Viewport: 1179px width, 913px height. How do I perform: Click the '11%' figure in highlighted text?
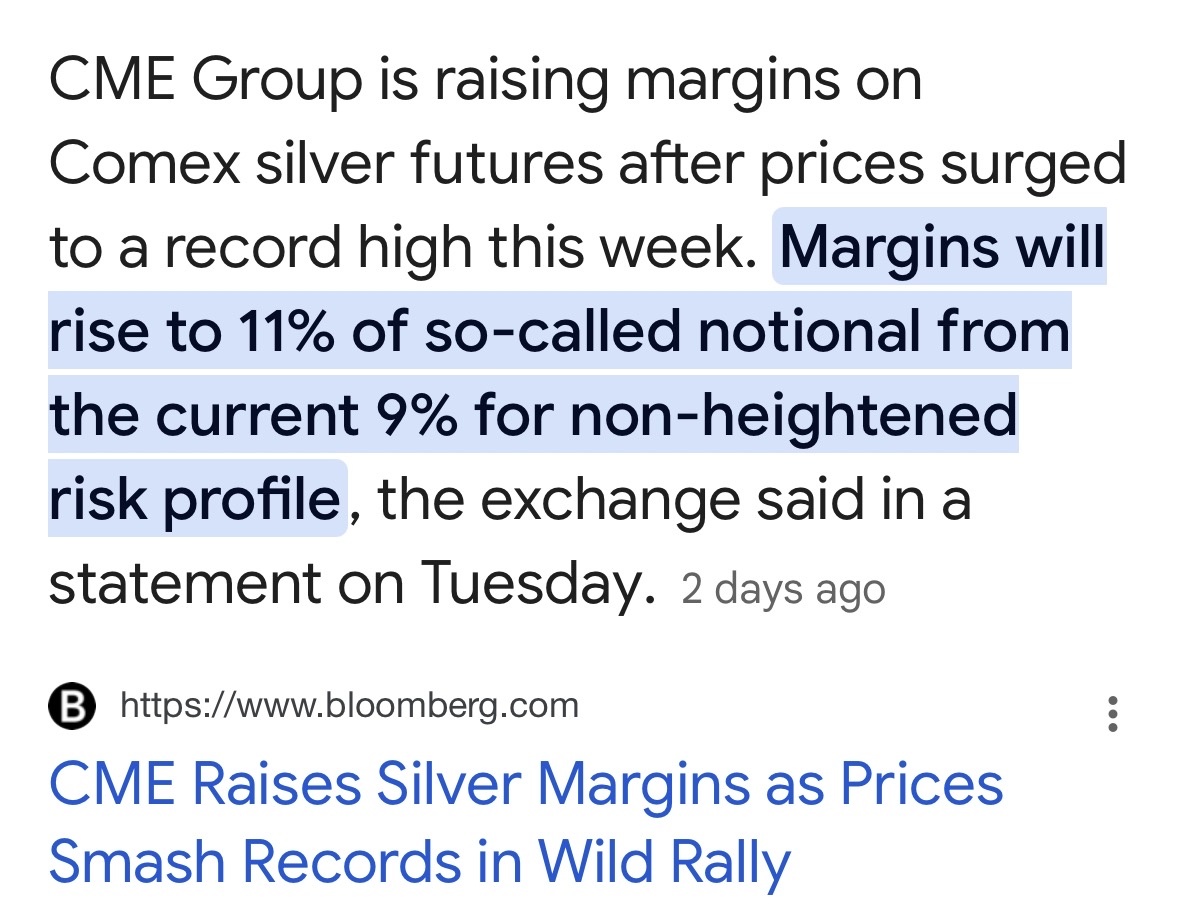(x=286, y=330)
